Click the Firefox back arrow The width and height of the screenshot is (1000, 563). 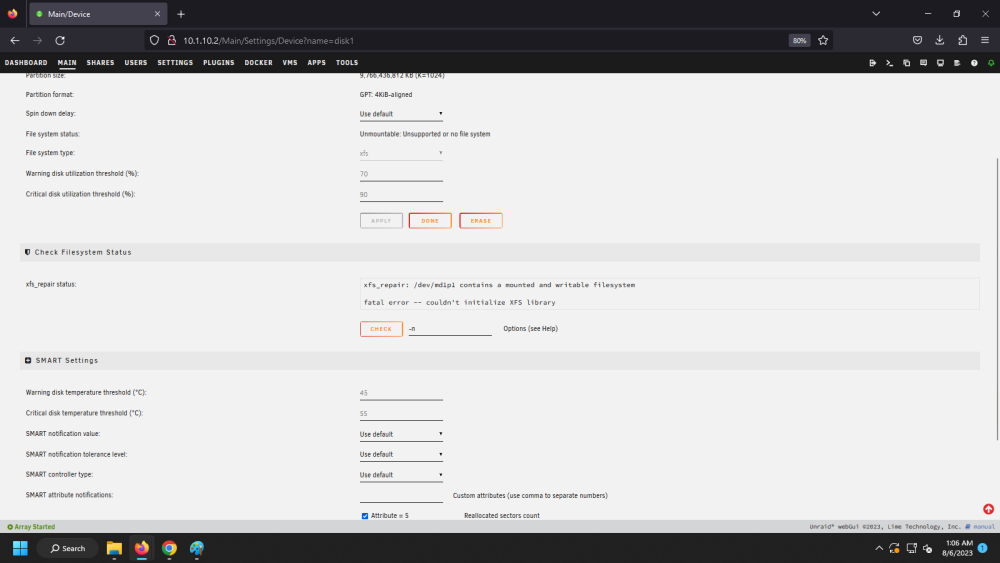click(x=15, y=40)
